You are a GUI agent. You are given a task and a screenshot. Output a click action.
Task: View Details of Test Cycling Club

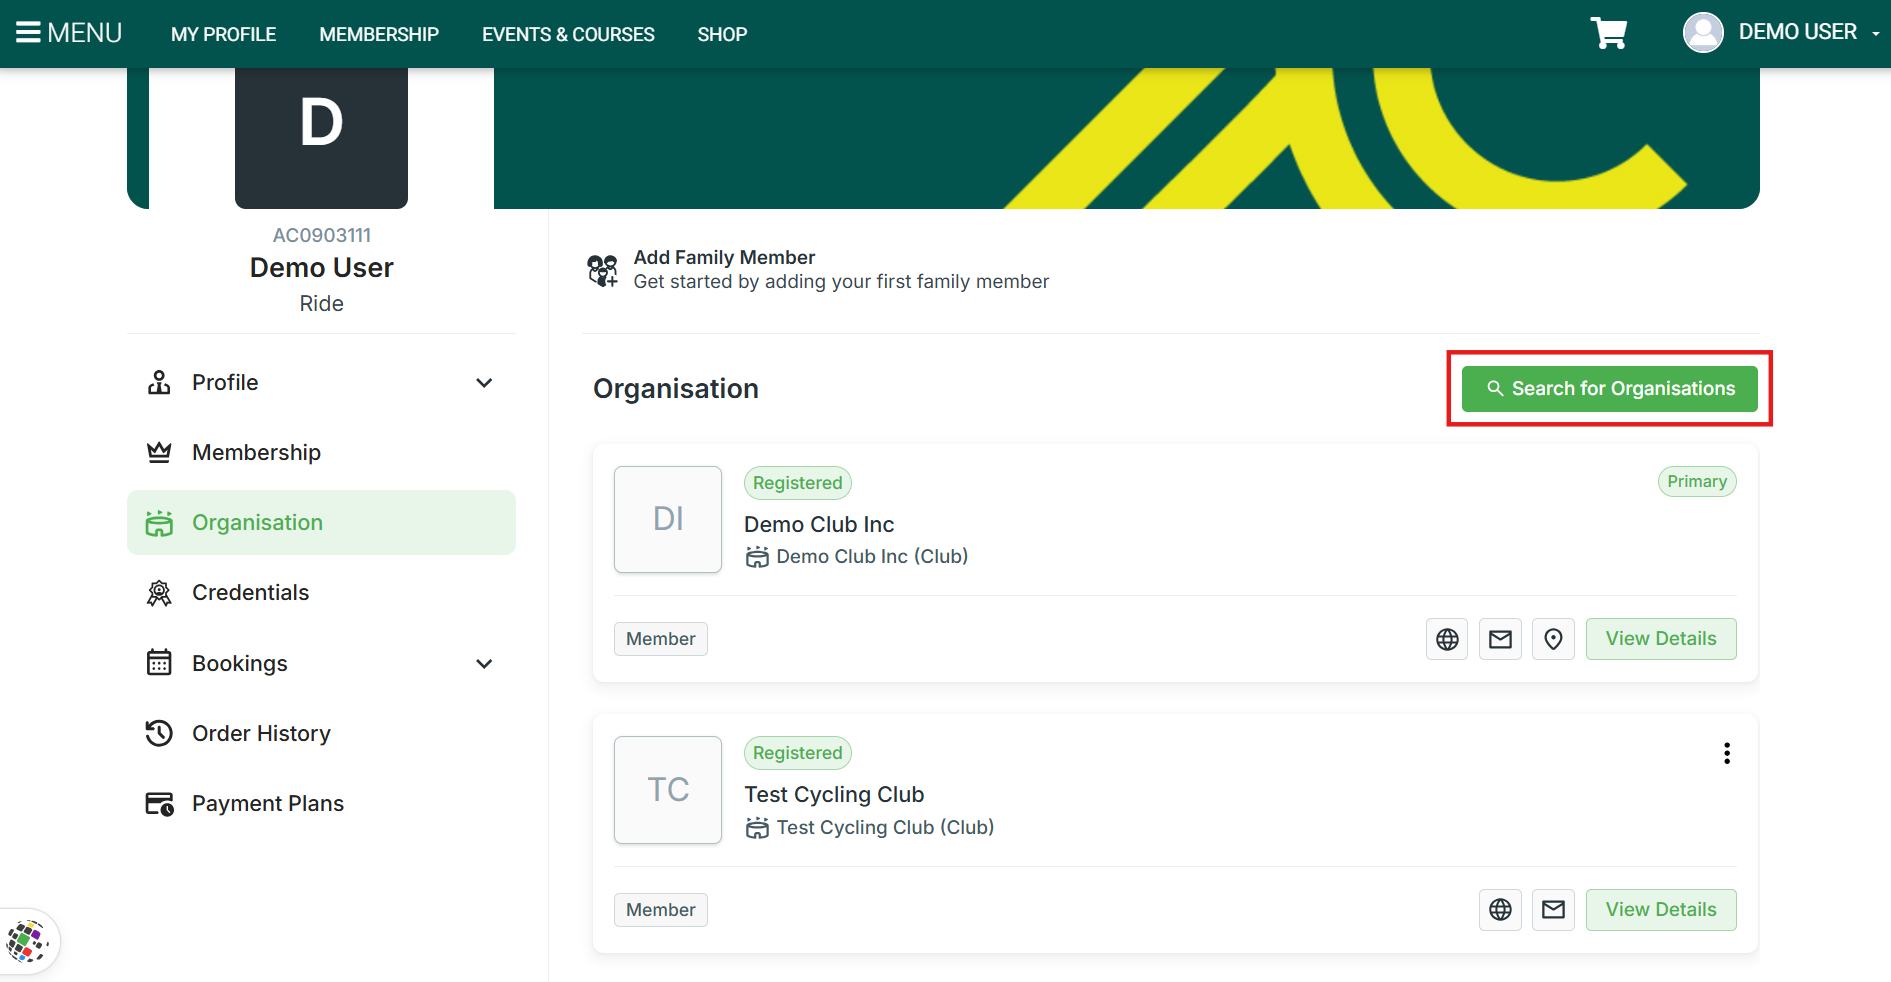(x=1661, y=910)
